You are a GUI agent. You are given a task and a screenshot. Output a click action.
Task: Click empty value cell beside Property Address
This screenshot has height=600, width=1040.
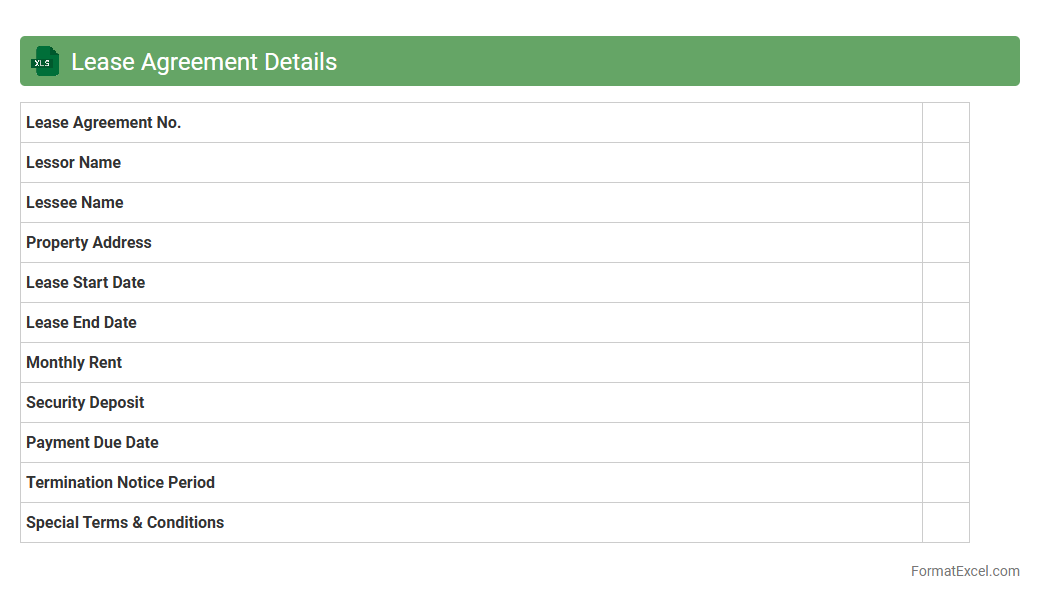(x=945, y=242)
